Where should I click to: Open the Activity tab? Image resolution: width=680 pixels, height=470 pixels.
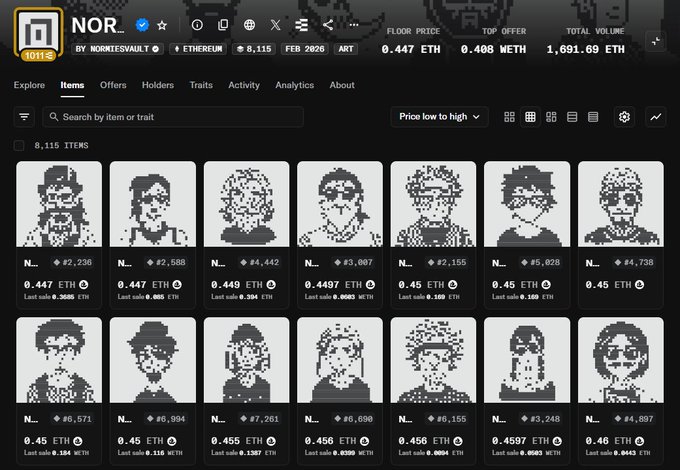[244, 85]
